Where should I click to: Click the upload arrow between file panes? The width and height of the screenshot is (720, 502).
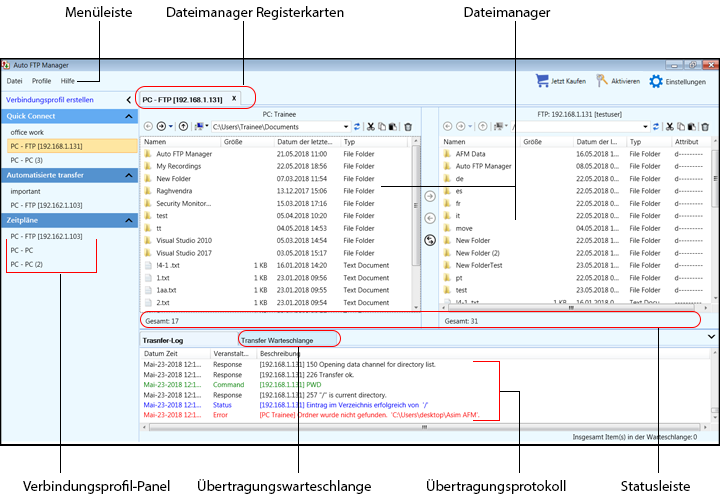click(x=429, y=197)
